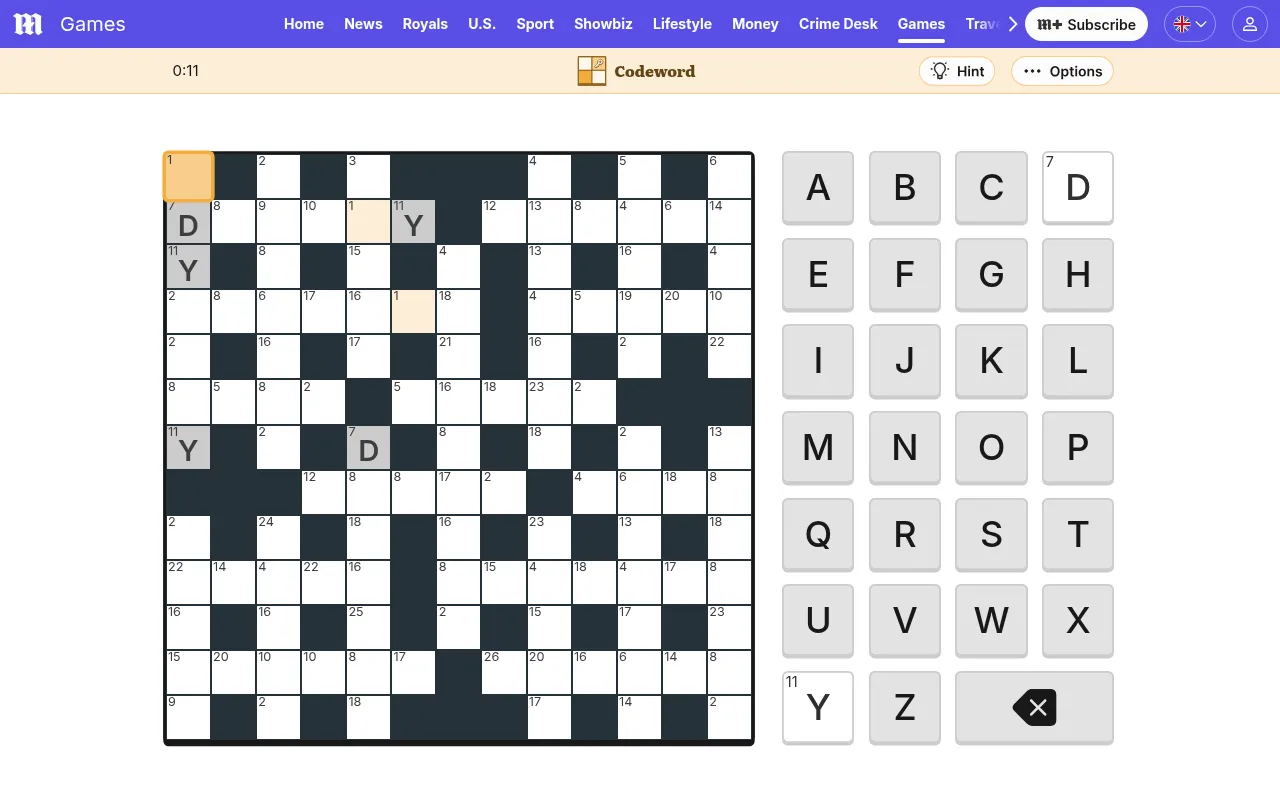1280x800 pixels.
Task: Tap letter M on the keyboard
Action: click(818, 448)
